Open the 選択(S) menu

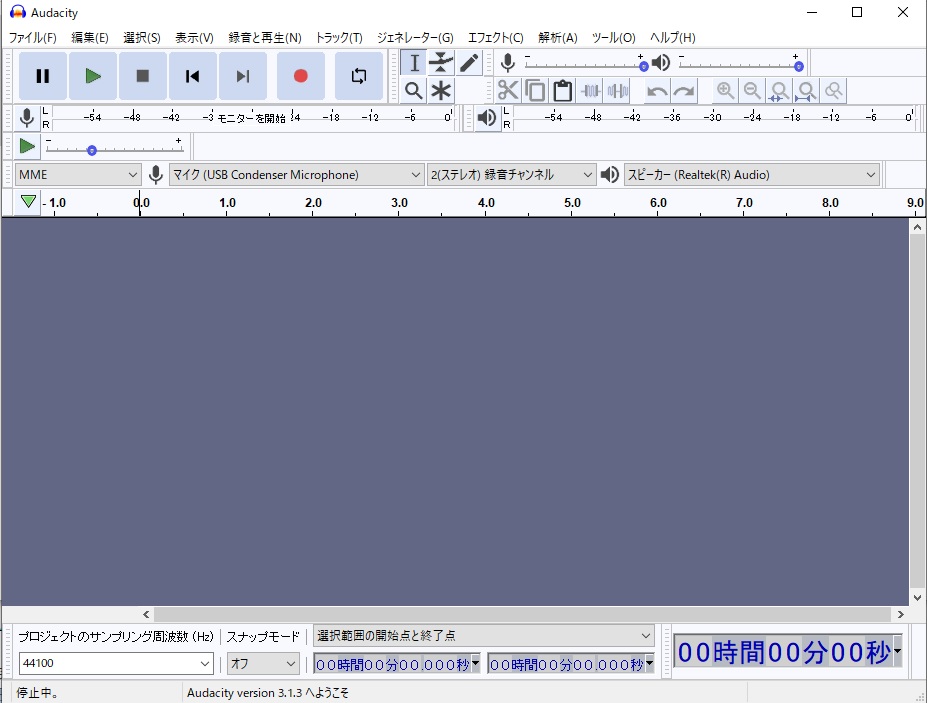coord(142,38)
